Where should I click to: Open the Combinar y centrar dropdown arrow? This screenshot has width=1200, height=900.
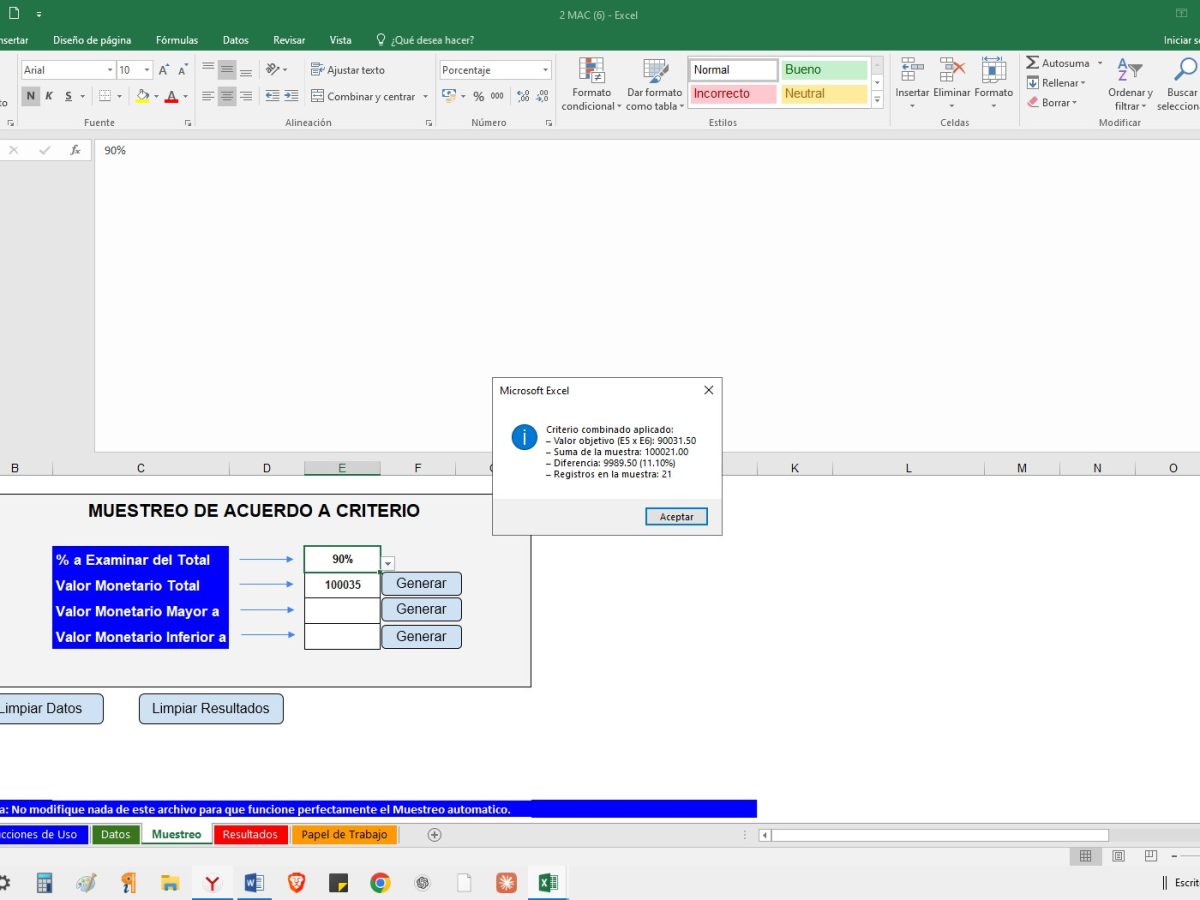(x=425, y=97)
